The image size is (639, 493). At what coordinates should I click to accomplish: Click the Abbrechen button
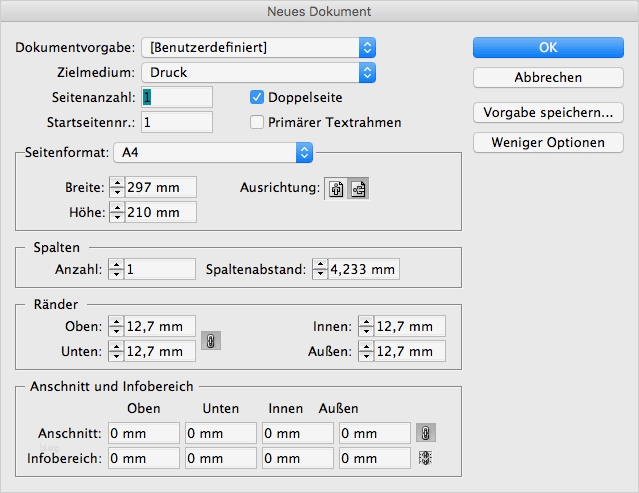pos(548,77)
